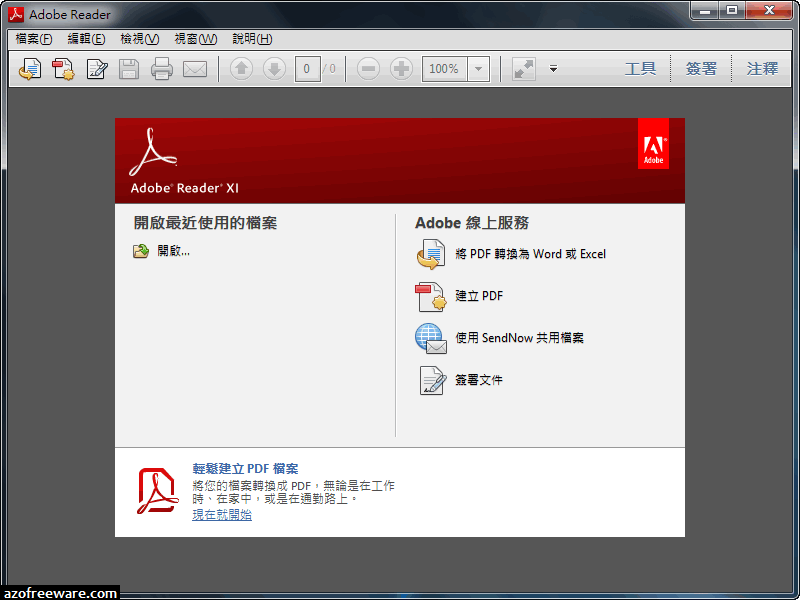Click the Adobe Reader title bar icon

tap(16, 14)
